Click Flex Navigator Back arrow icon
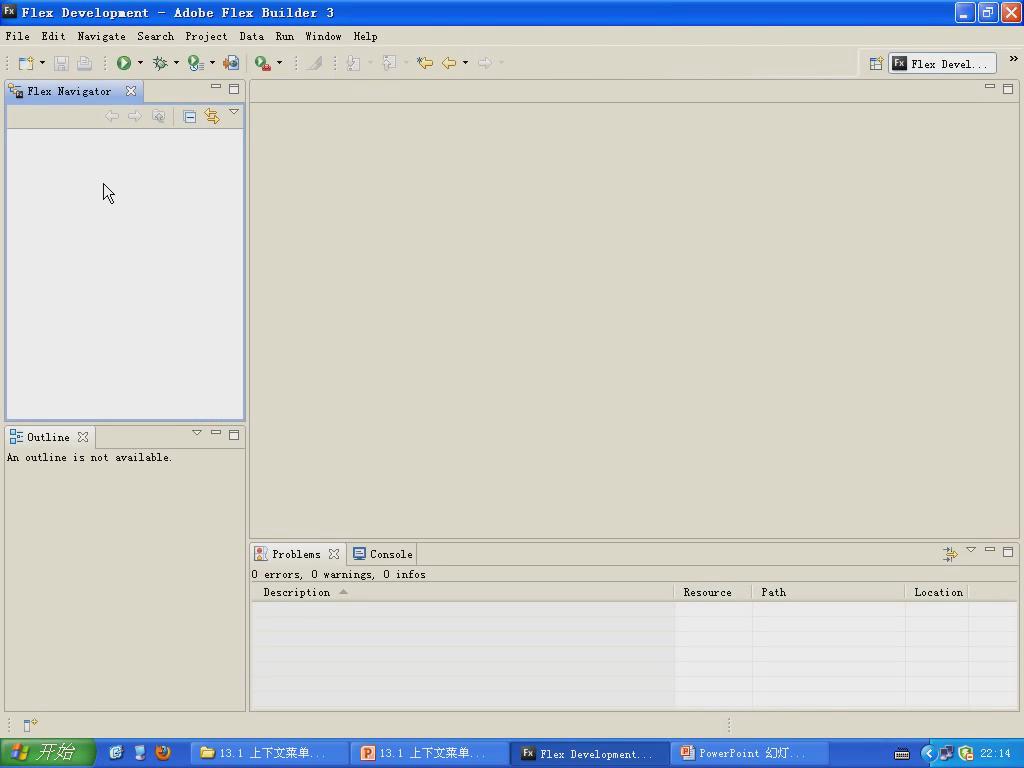Screen dimensions: 1024x768 point(112,116)
